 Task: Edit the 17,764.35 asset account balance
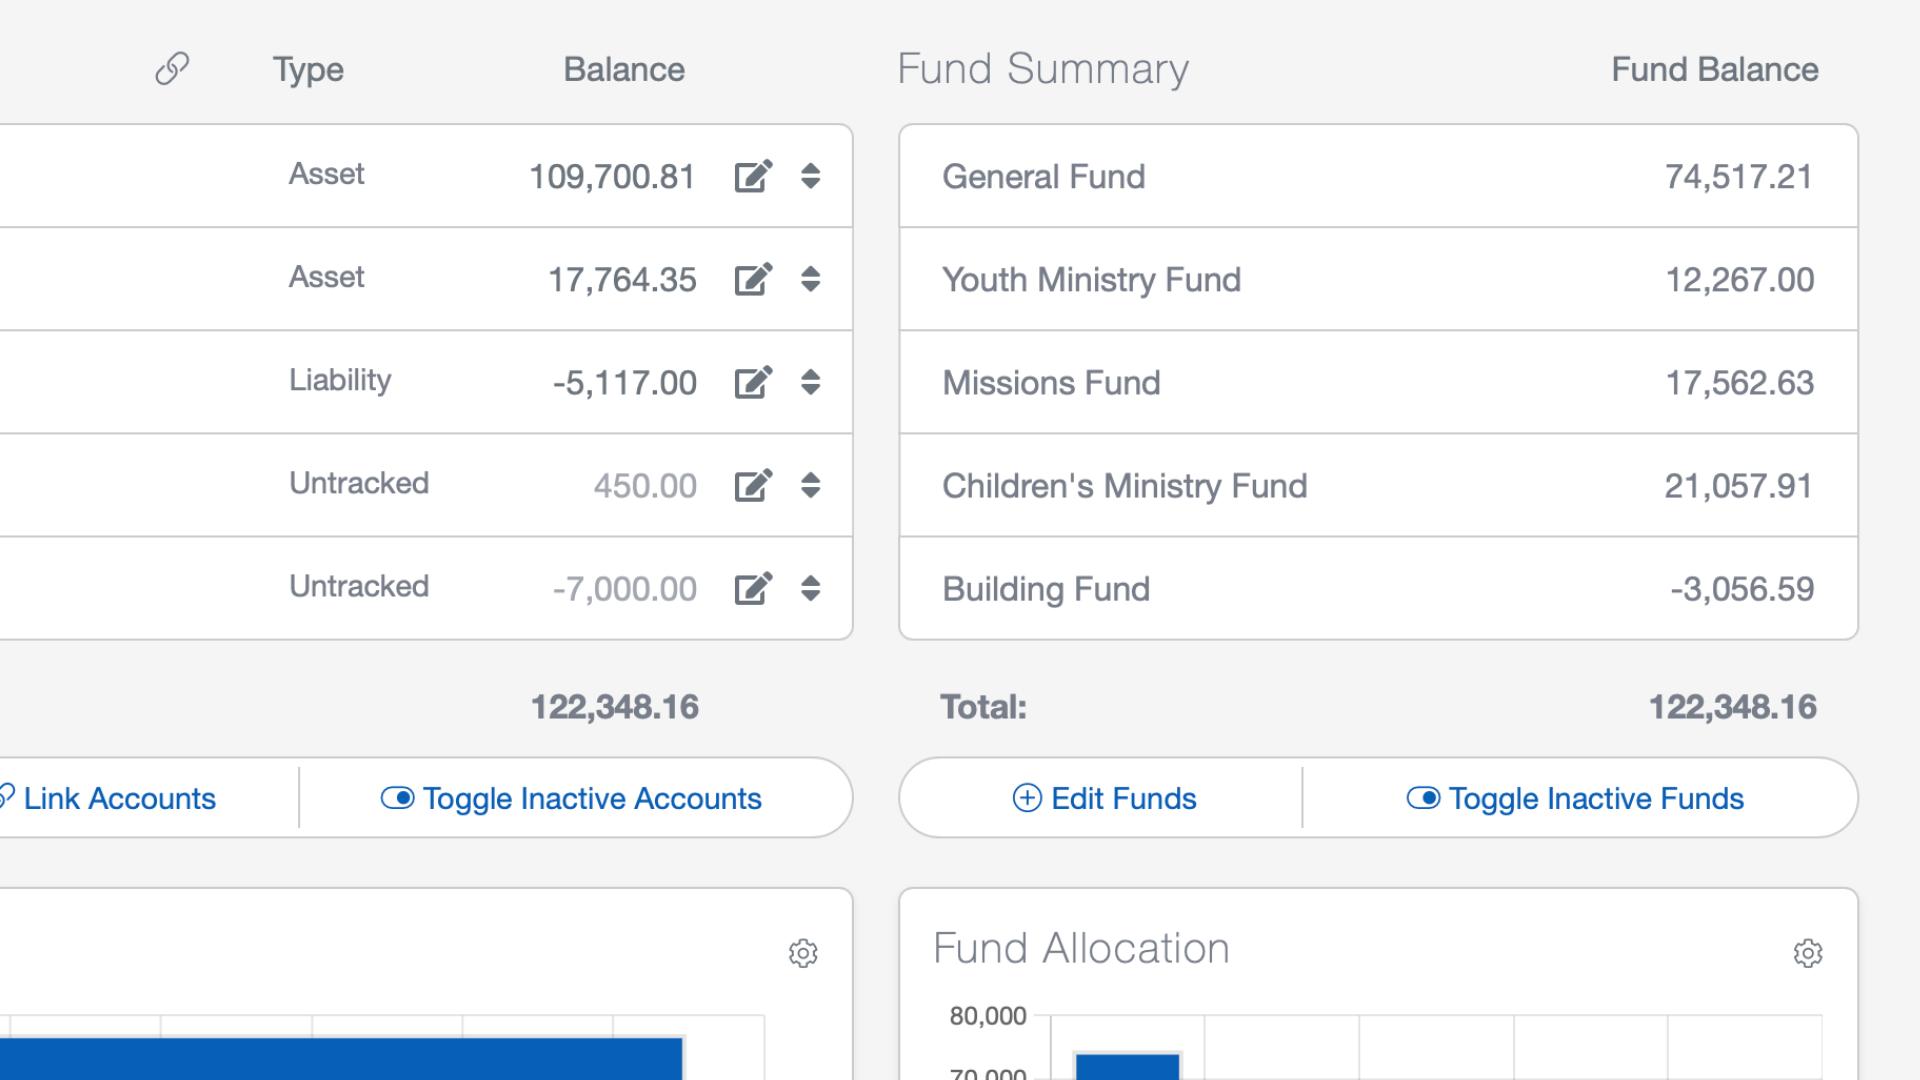click(x=753, y=279)
